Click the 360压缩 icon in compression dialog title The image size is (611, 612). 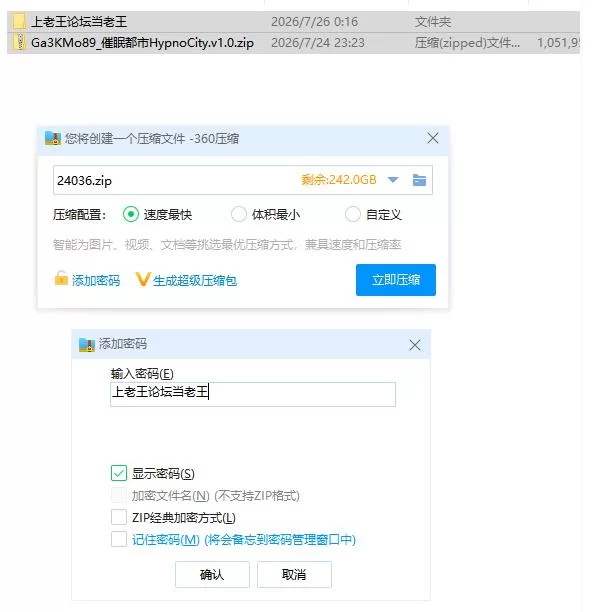(x=53, y=138)
